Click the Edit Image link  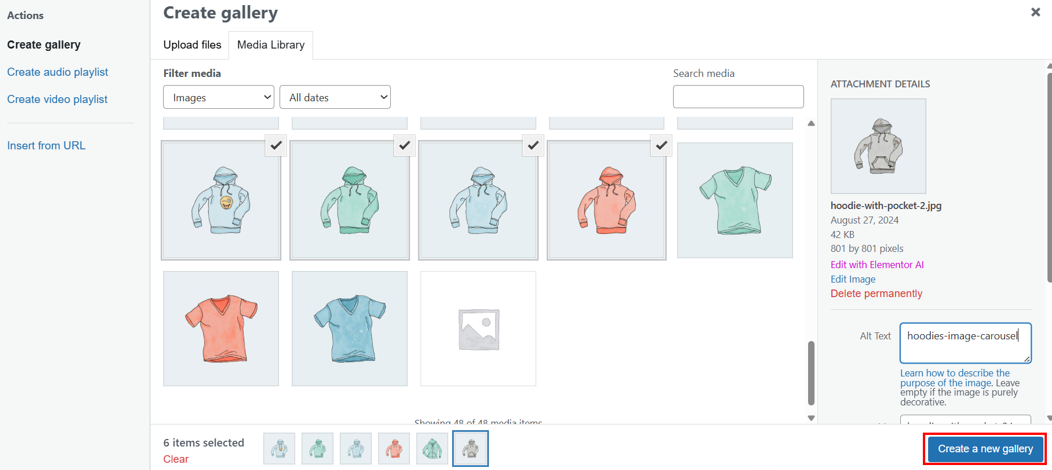click(x=853, y=279)
